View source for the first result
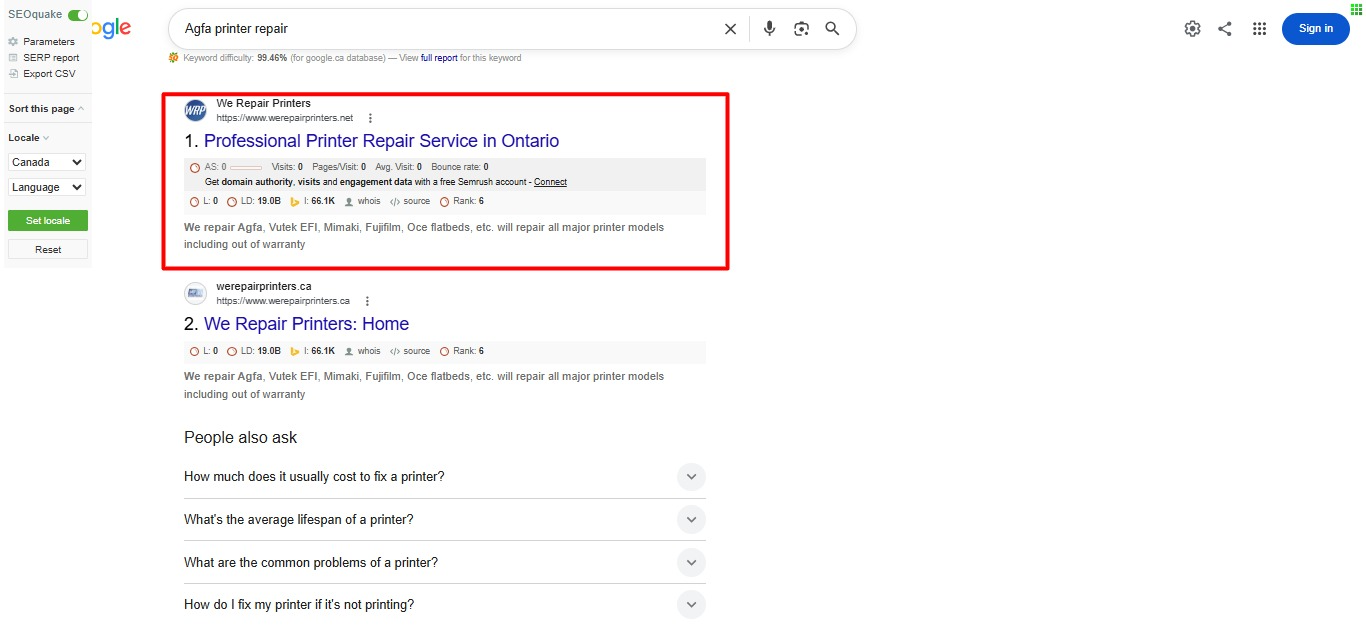 [x=410, y=201]
